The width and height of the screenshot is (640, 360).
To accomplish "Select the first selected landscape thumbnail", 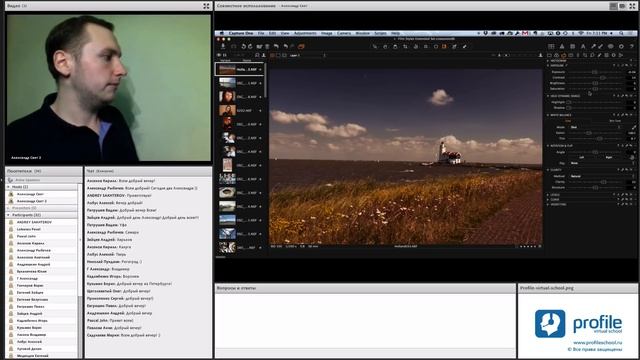I will point(227,69).
